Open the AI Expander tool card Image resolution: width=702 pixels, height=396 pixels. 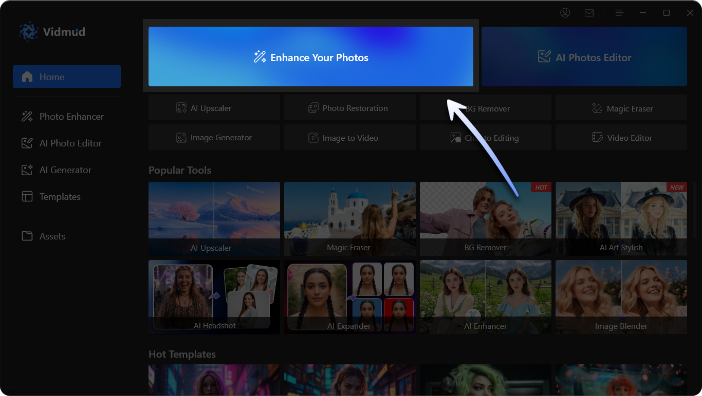pyautogui.click(x=350, y=297)
